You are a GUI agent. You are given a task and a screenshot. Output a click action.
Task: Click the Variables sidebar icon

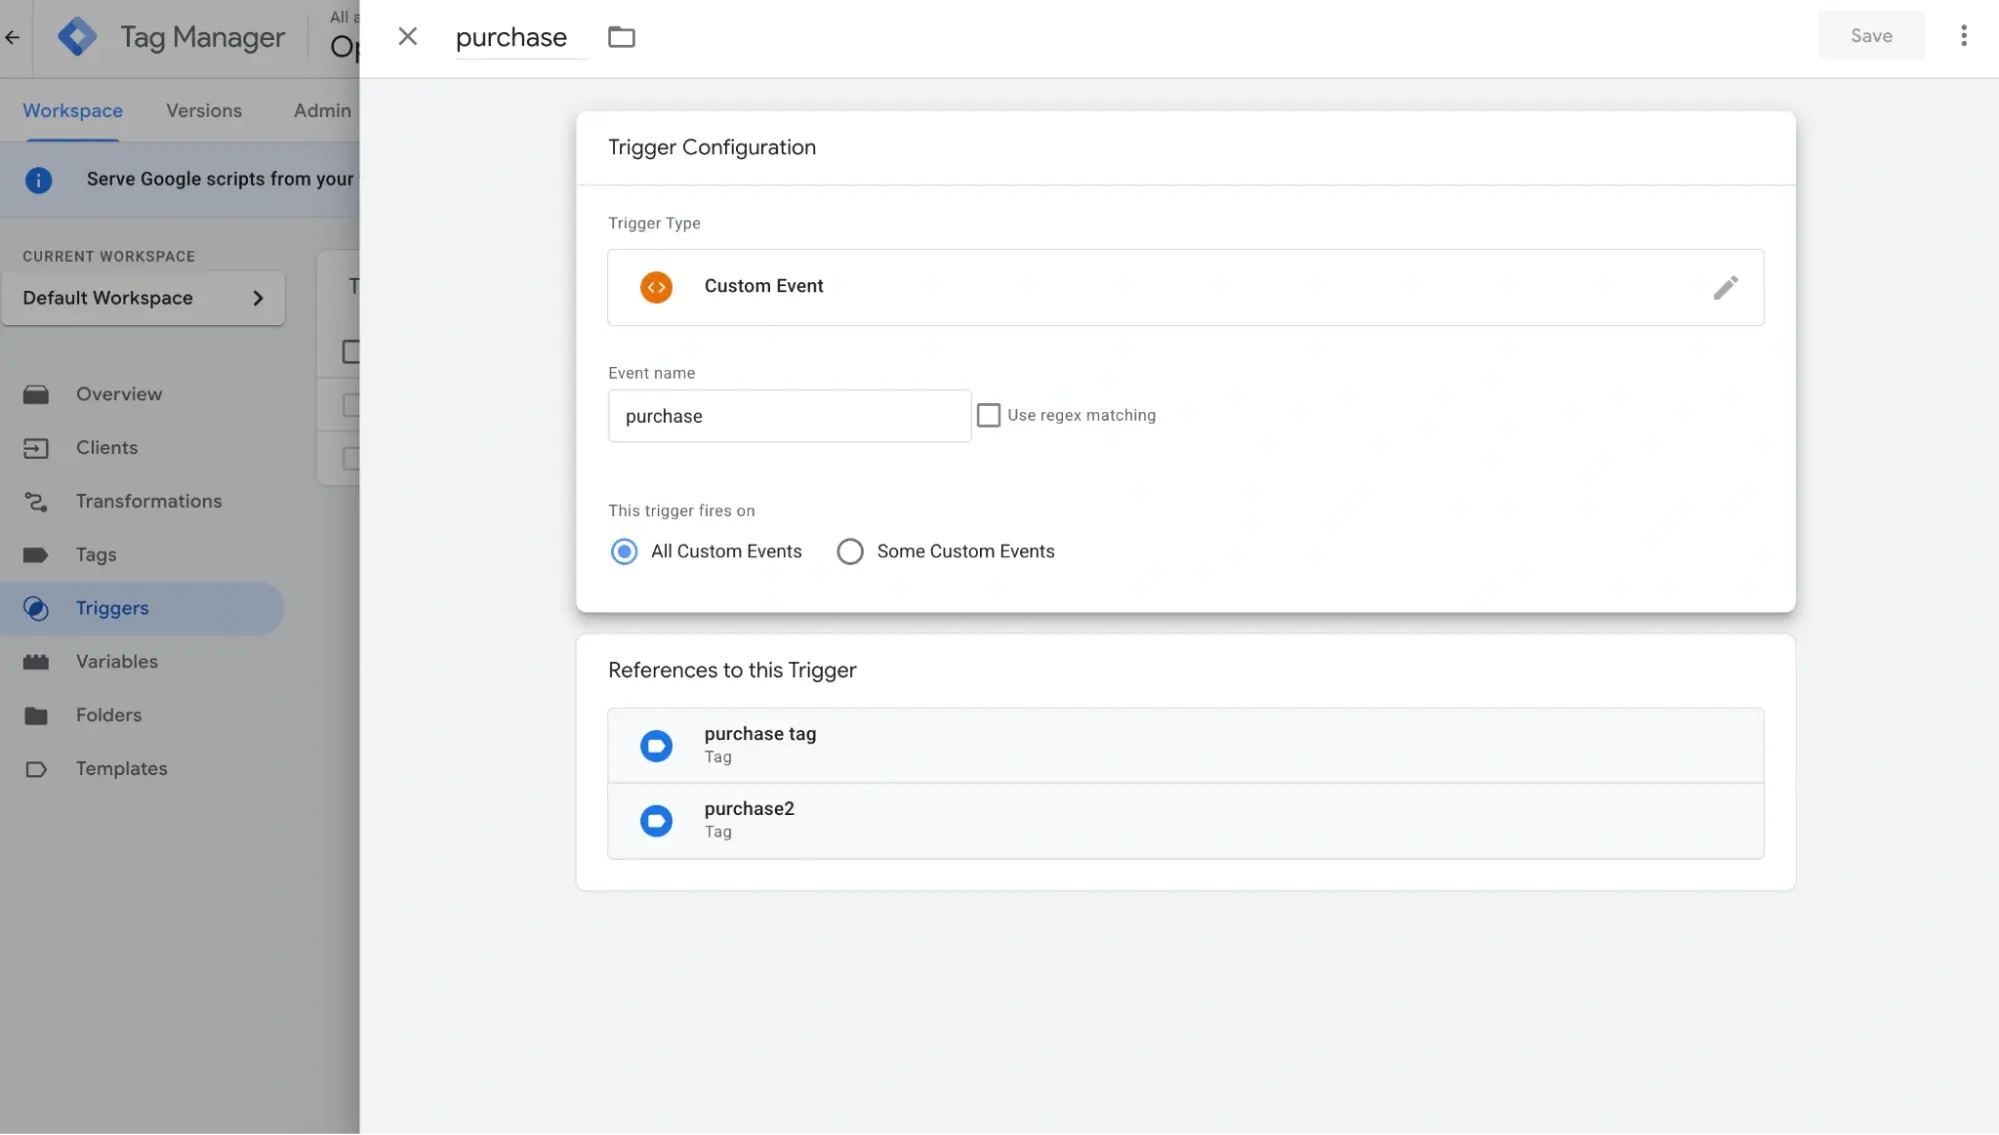(36, 662)
